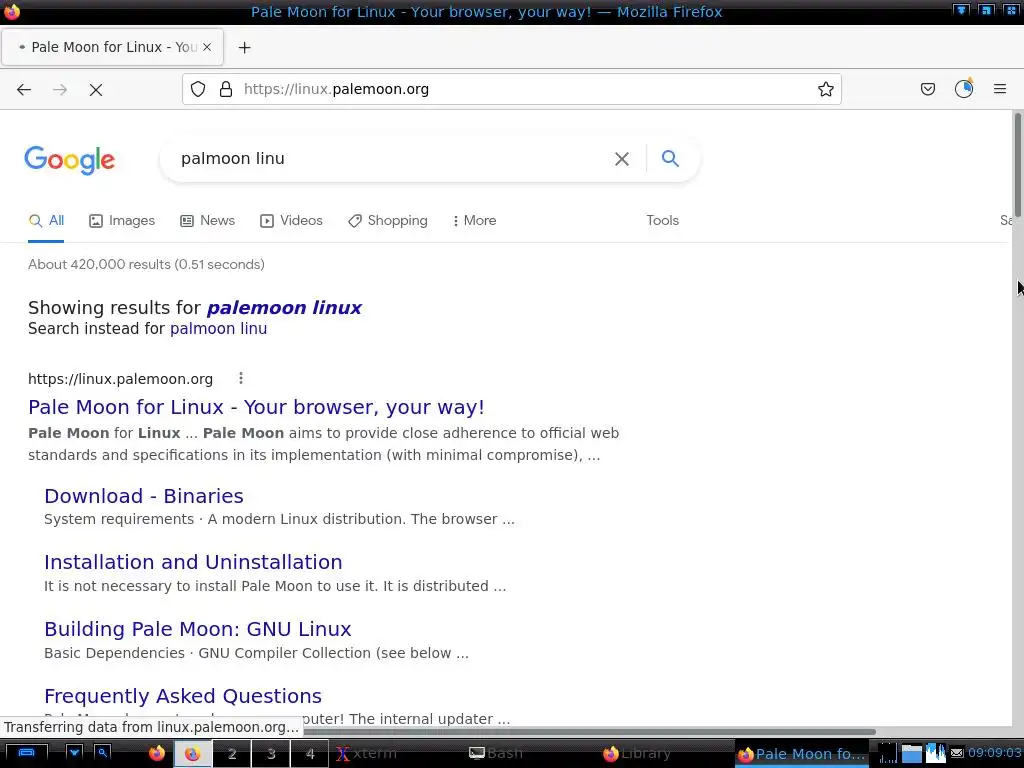The image size is (1024, 768).
Task: Switch to workspace 2 in pager
Action: click(x=232, y=754)
